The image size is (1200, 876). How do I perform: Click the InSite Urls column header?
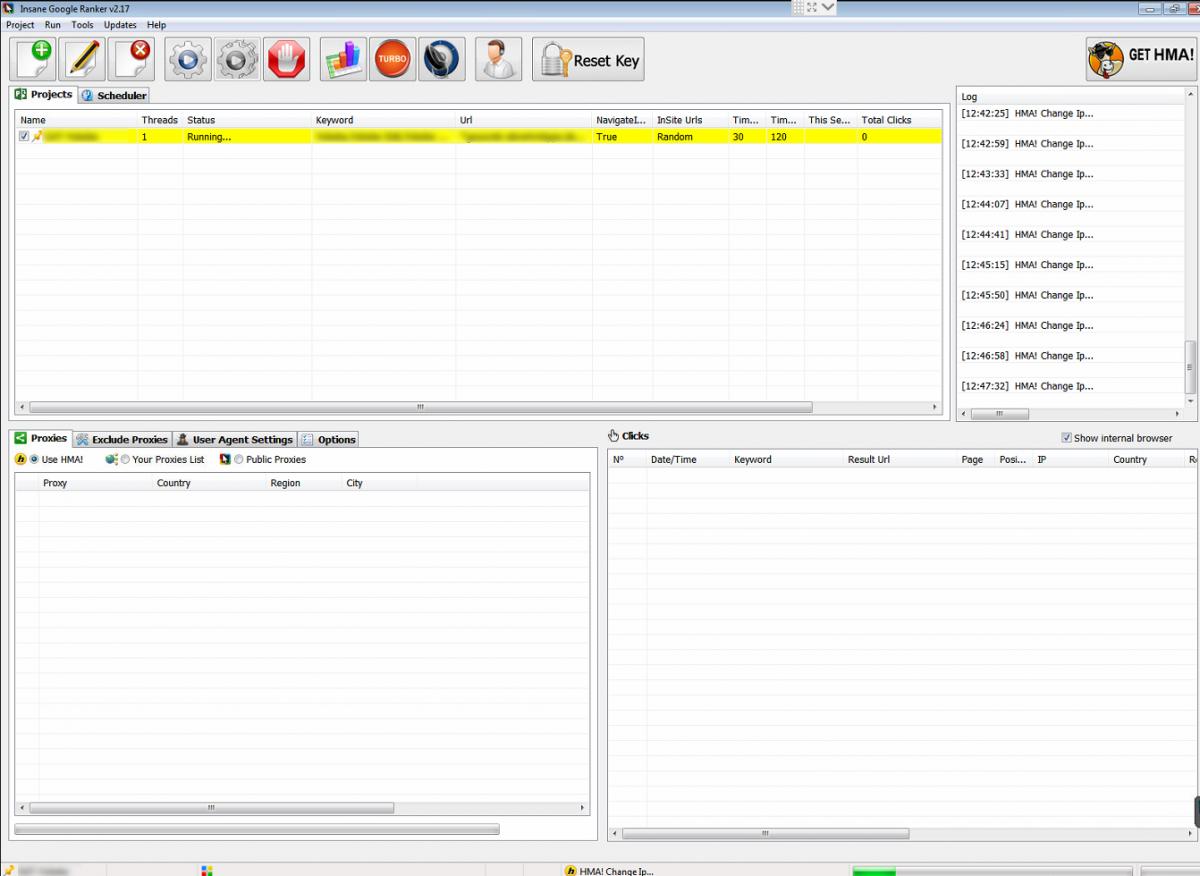tap(690, 120)
